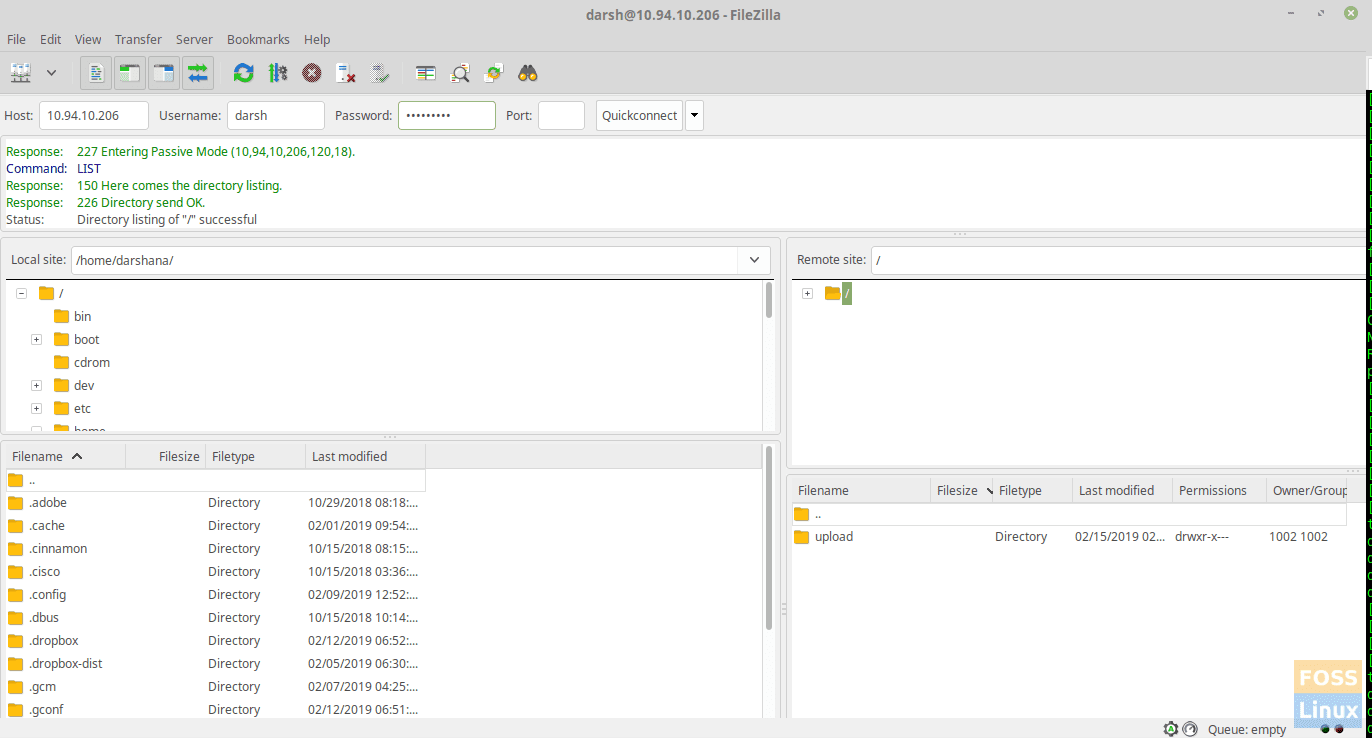This screenshot has width=1372, height=738.
Task: Select the .dropbox-dist folder
Action: [x=216, y=664]
